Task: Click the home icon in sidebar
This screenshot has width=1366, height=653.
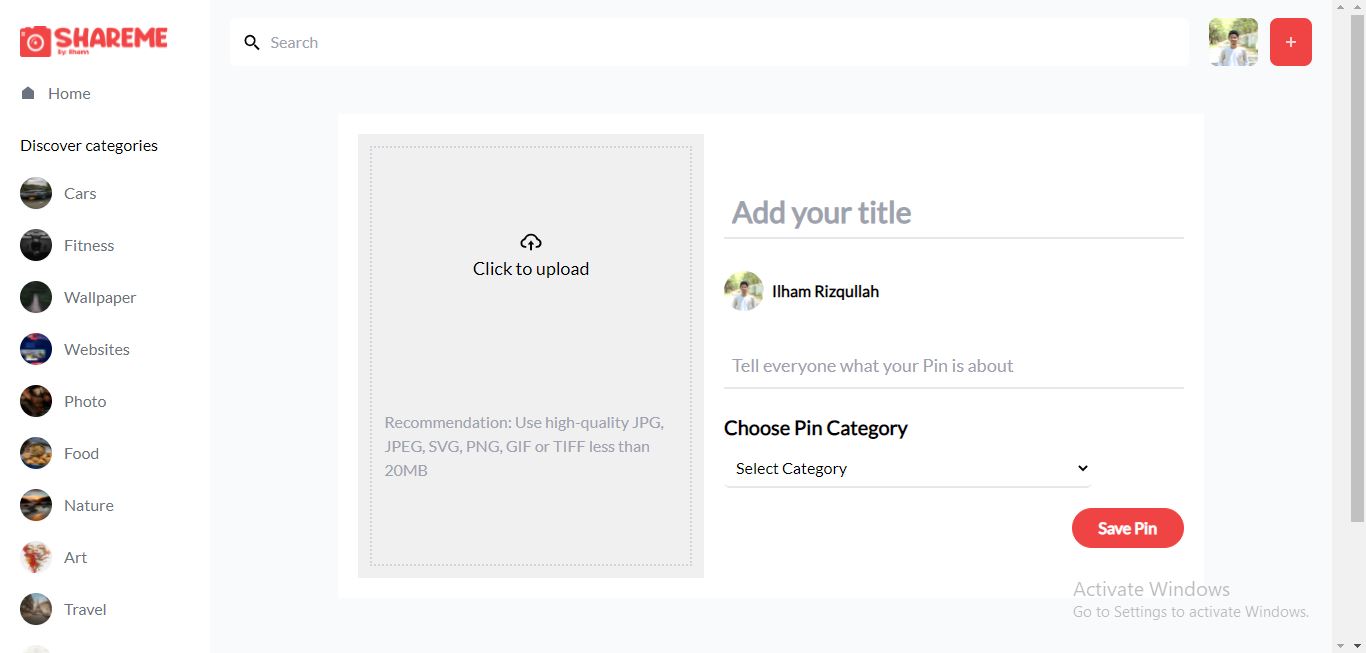Action: click(28, 93)
